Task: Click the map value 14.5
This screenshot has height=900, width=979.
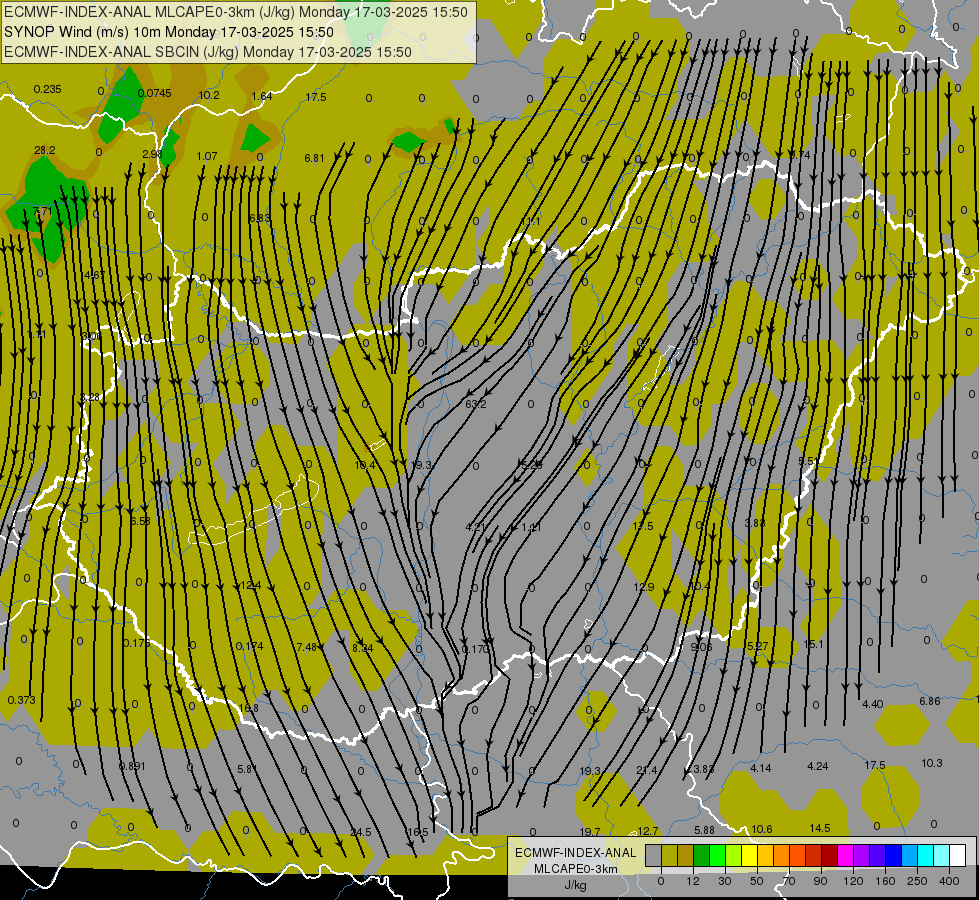Action: (820, 828)
